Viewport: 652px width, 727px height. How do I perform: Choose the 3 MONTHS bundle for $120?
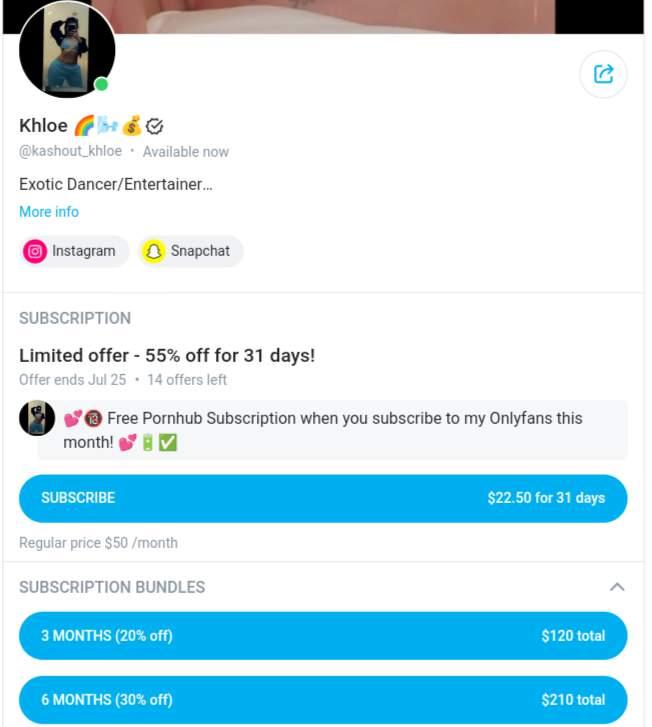point(323,636)
